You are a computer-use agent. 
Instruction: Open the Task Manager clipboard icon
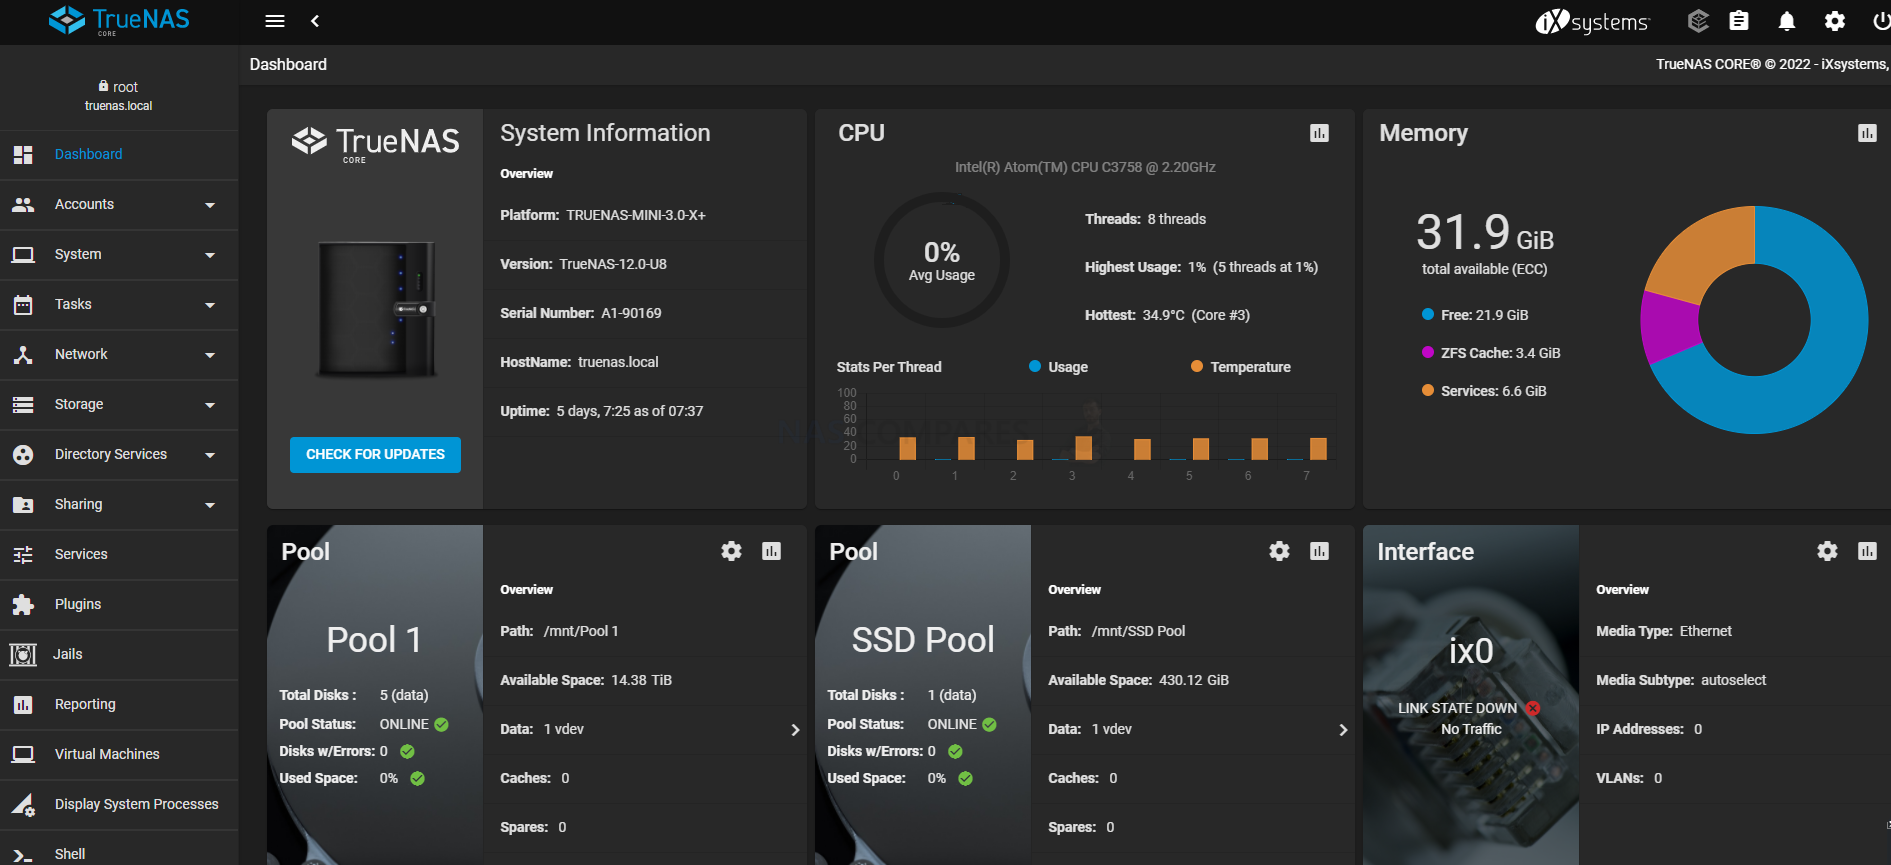[1739, 21]
